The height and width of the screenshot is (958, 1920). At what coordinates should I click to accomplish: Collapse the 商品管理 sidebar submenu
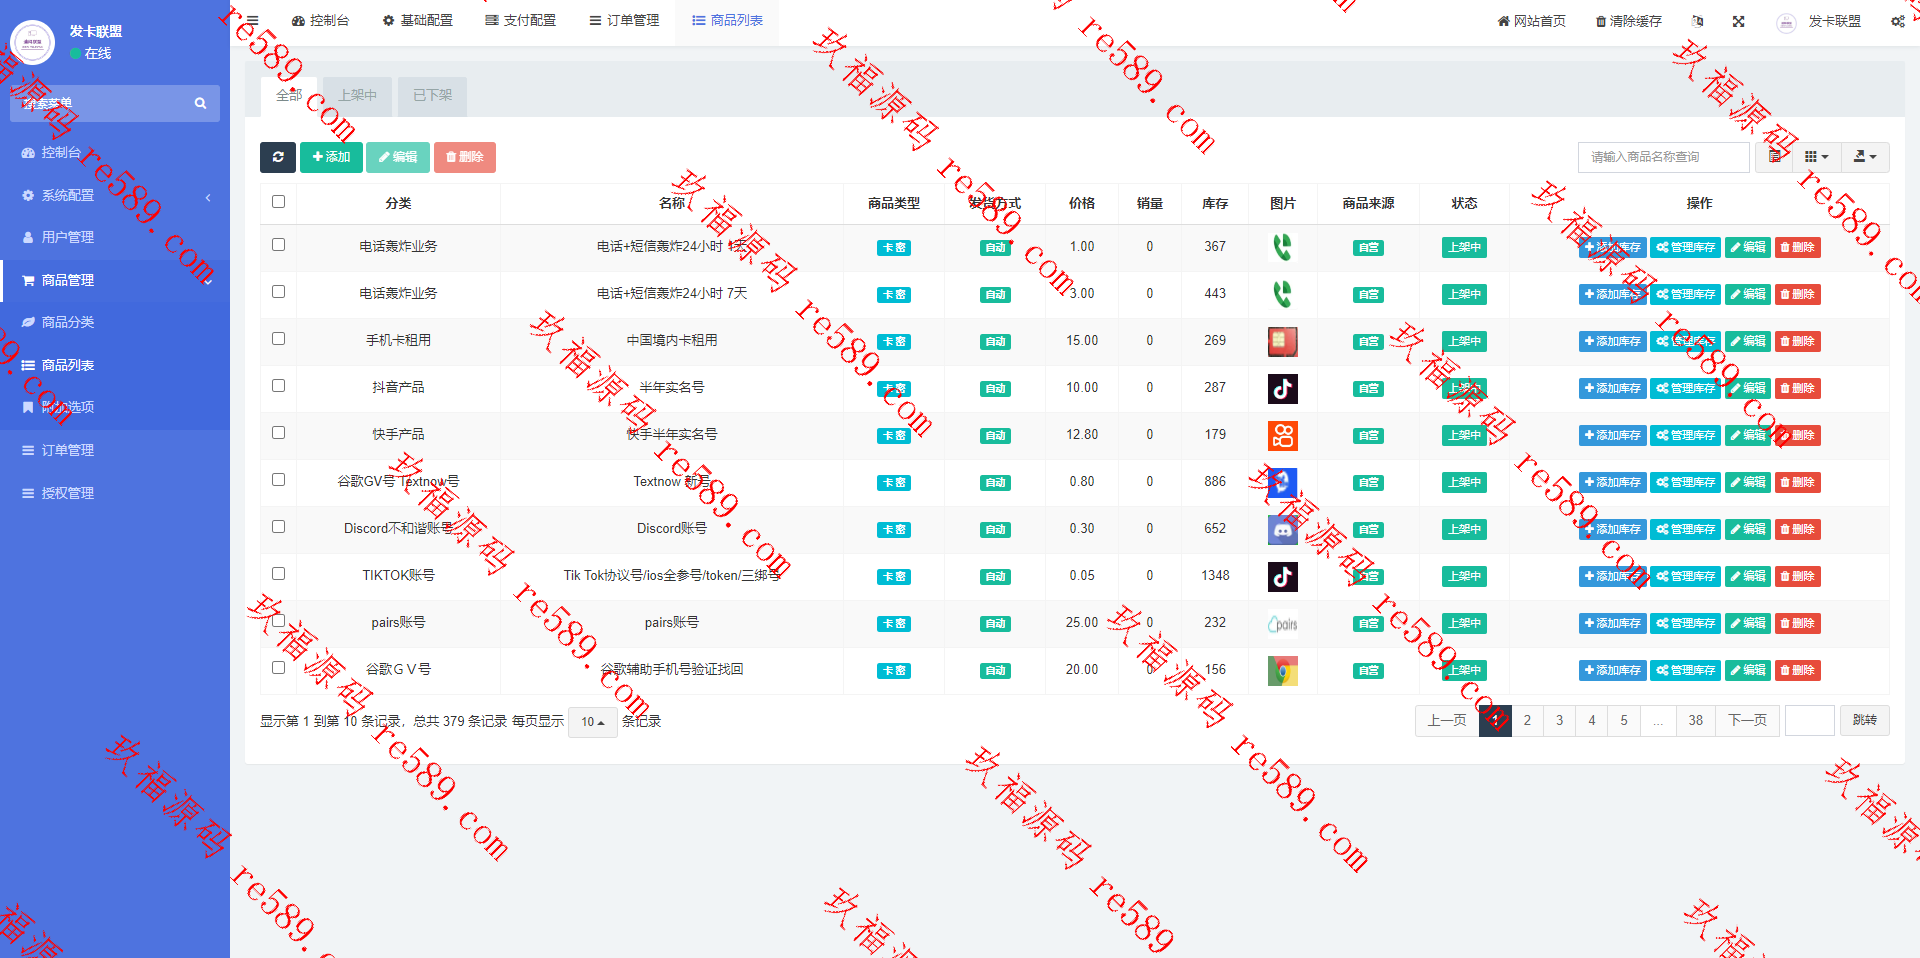pyautogui.click(x=114, y=280)
